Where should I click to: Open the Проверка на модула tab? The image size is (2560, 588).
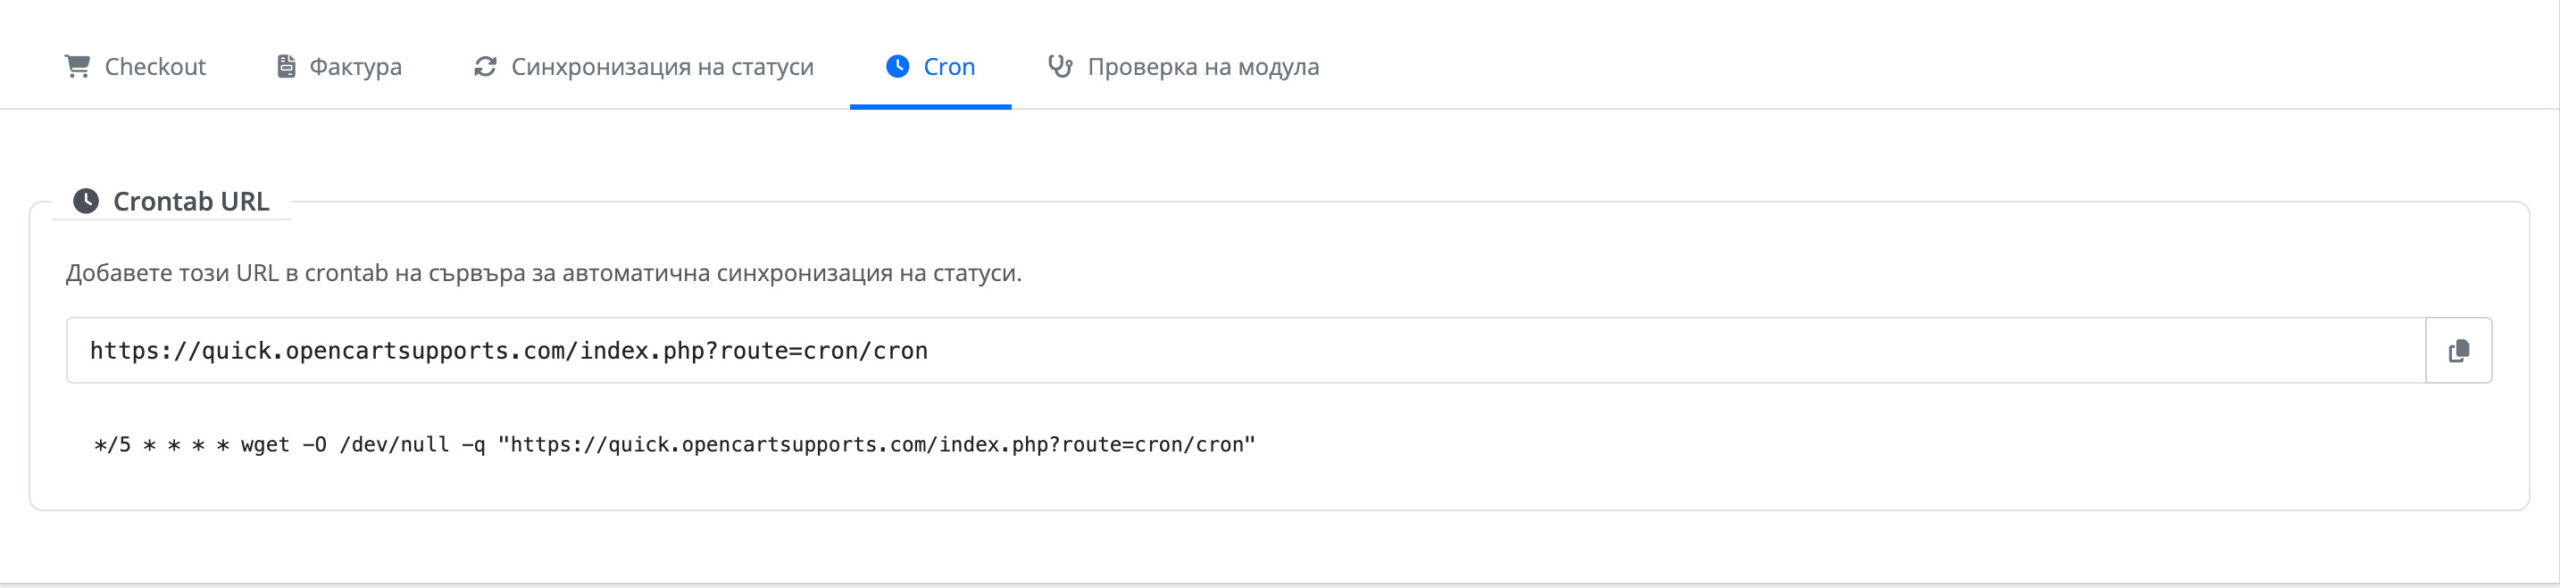coord(1203,67)
